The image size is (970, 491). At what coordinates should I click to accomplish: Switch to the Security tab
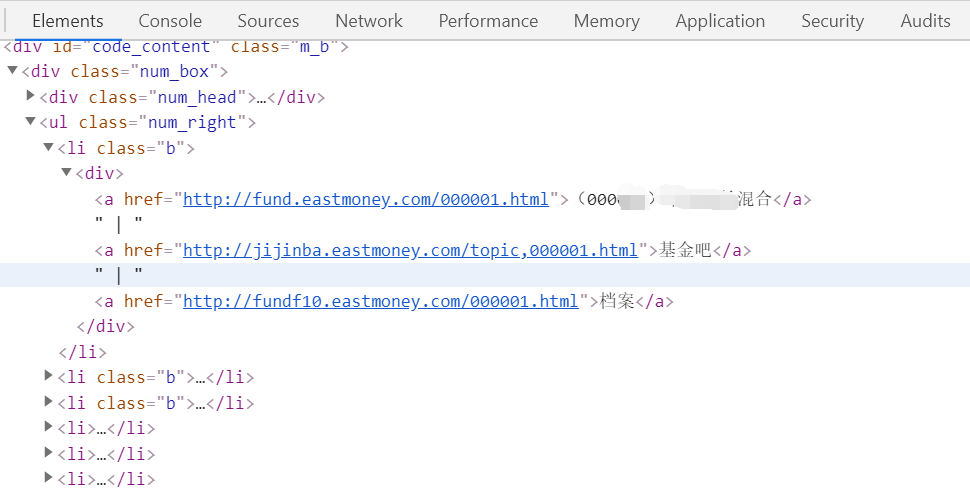click(x=832, y=21)
